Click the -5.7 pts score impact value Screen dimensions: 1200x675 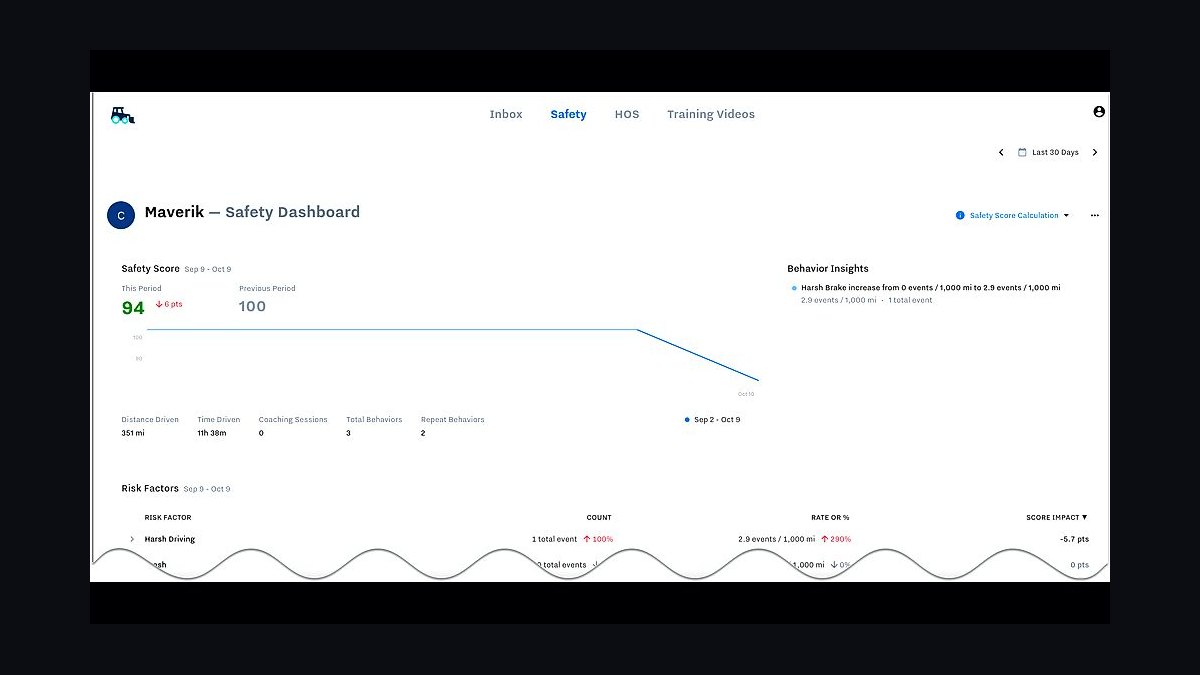[x=1074, y=539]
